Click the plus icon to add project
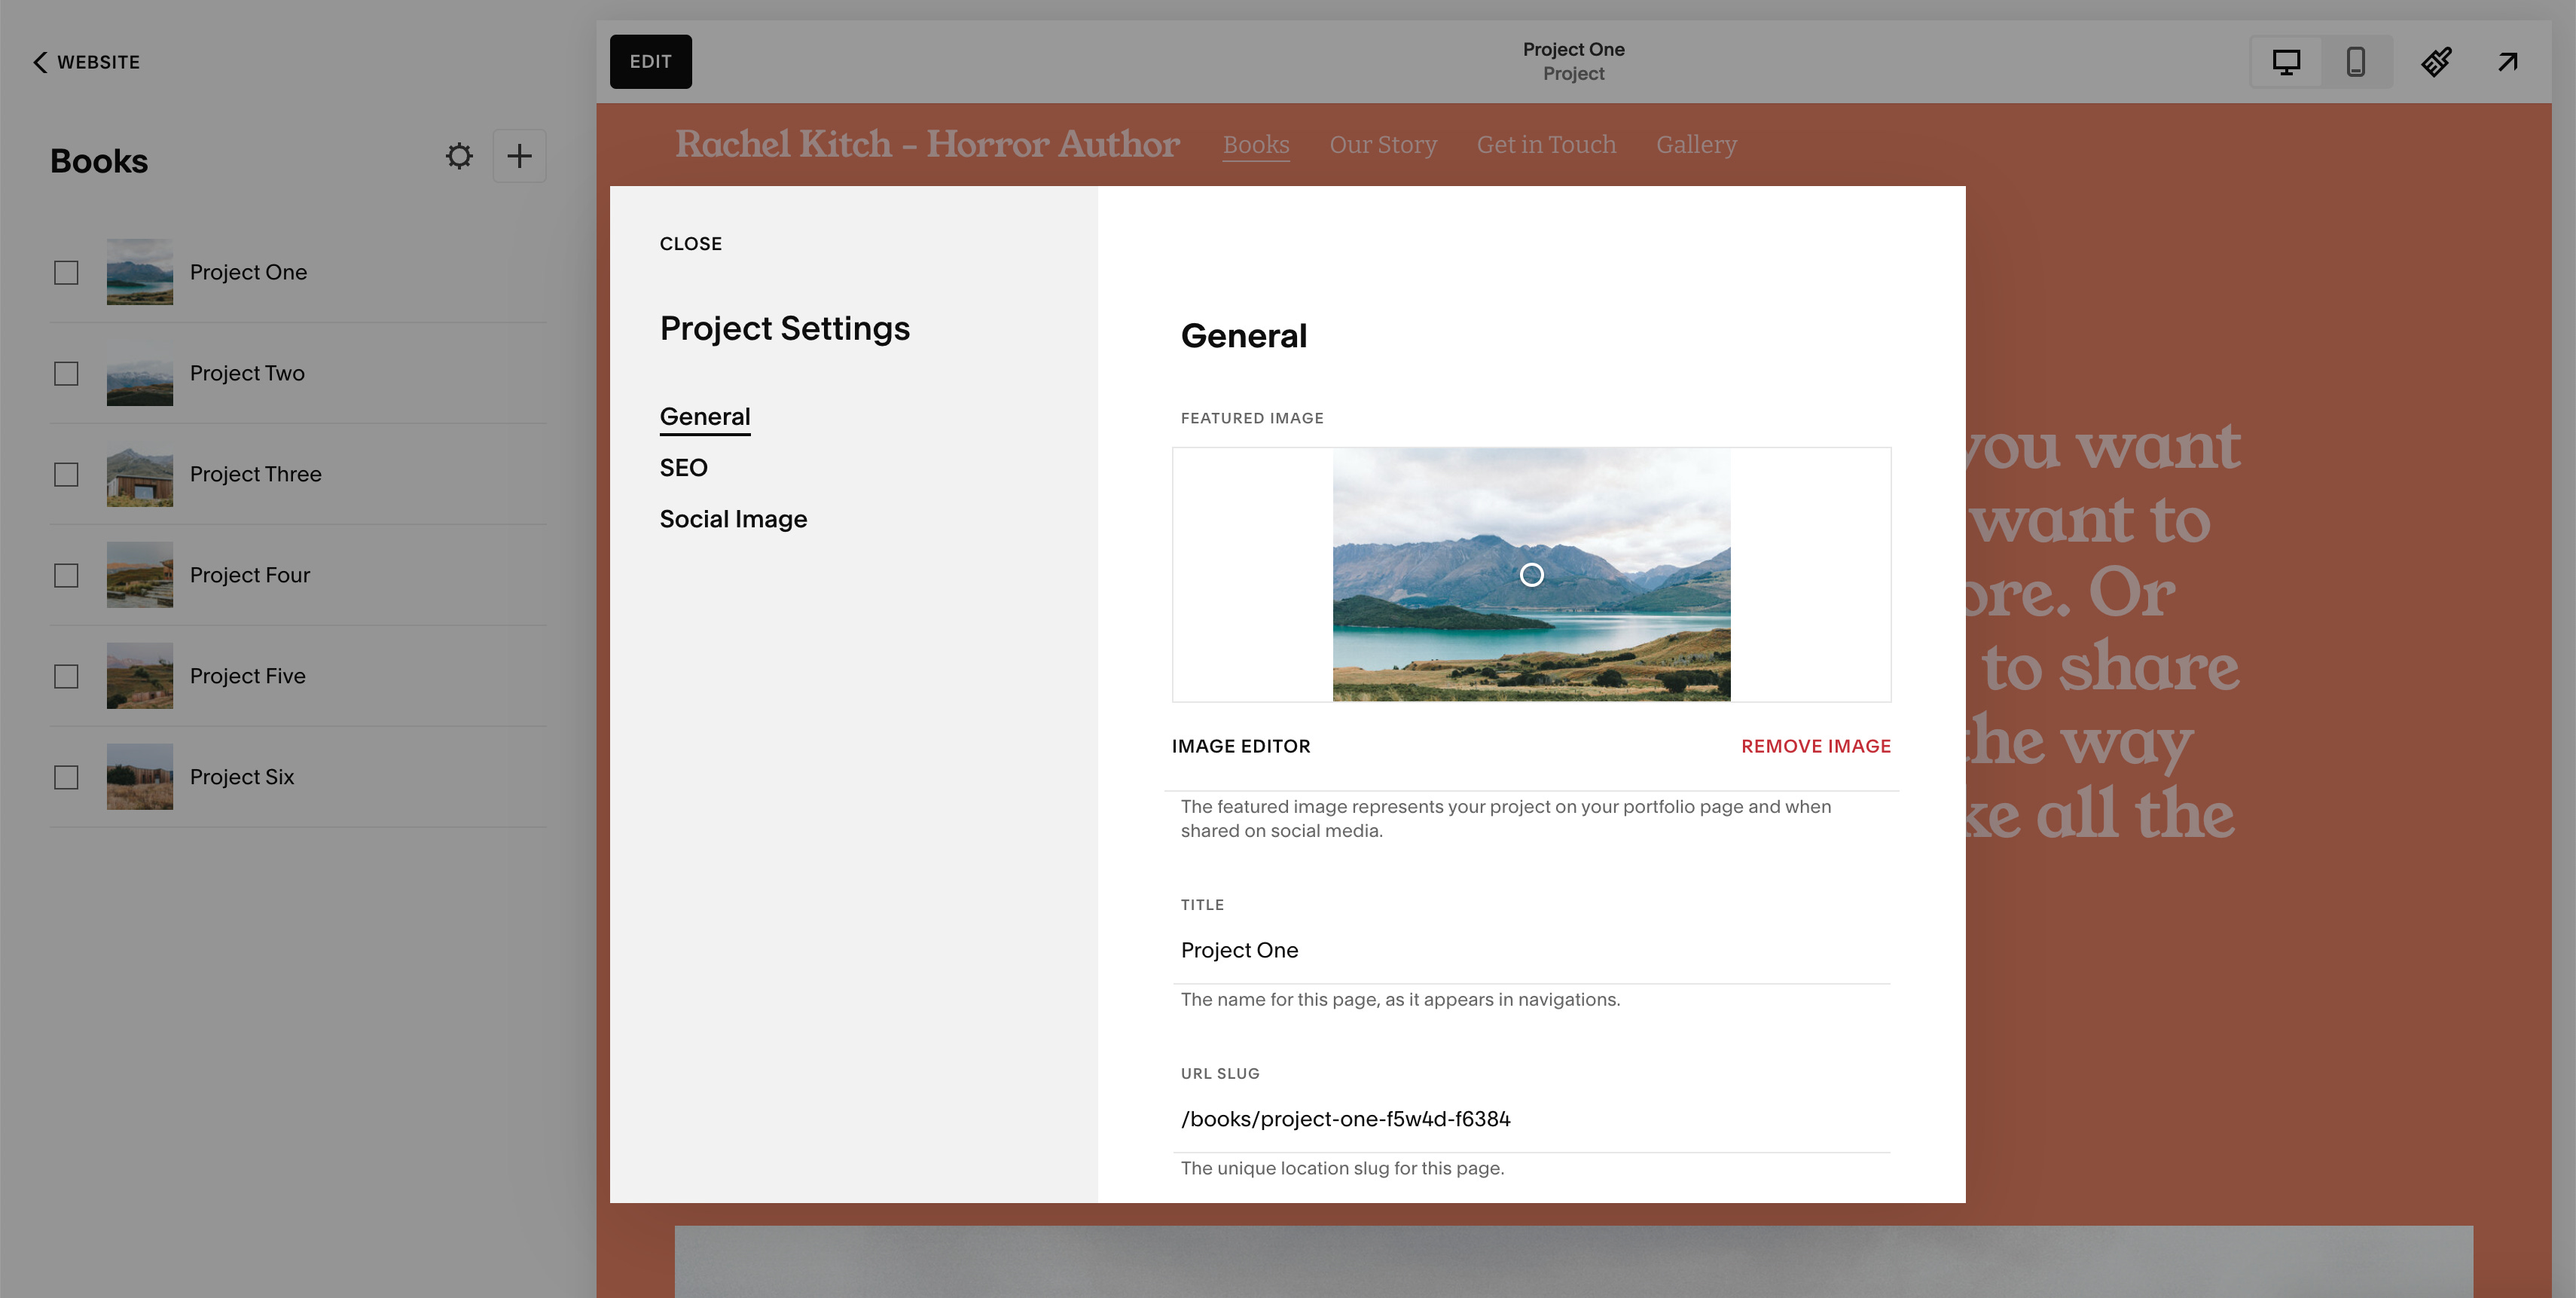This screenshot has width=2576, height=1298. pos(519,156)
